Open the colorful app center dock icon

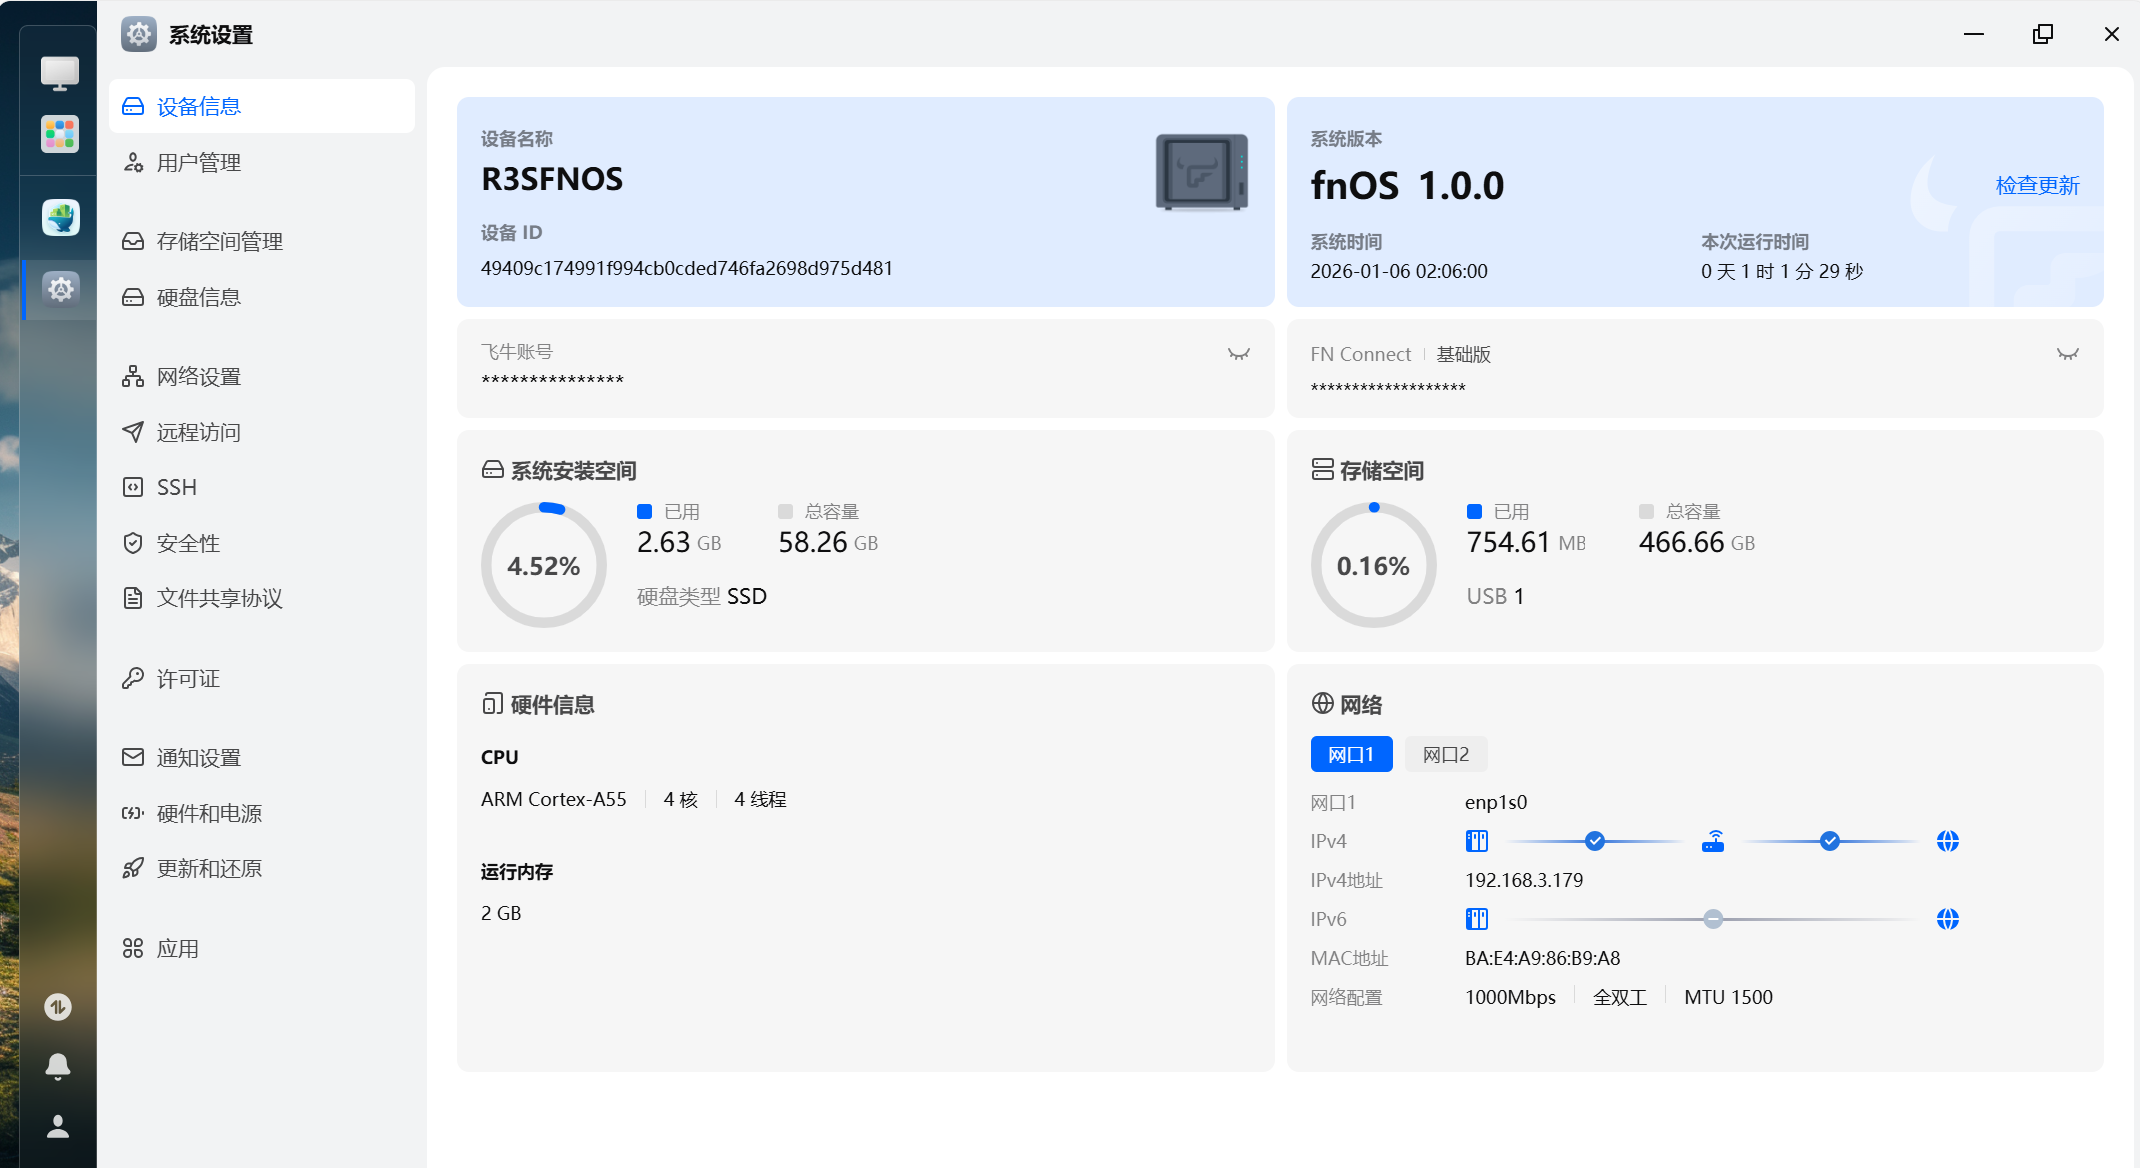(x=59, y=133)
